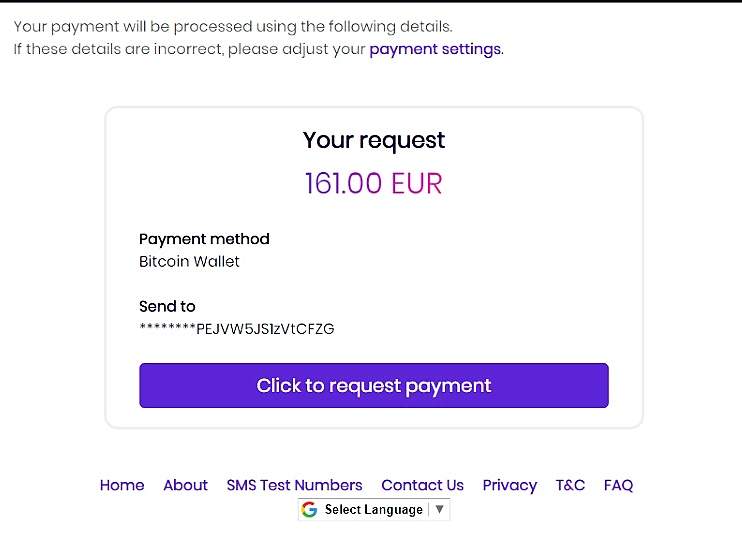Viewport: 742px width, 541px height.
Task: Select the Bitcoin Wallet text
Action: [189, 262]
